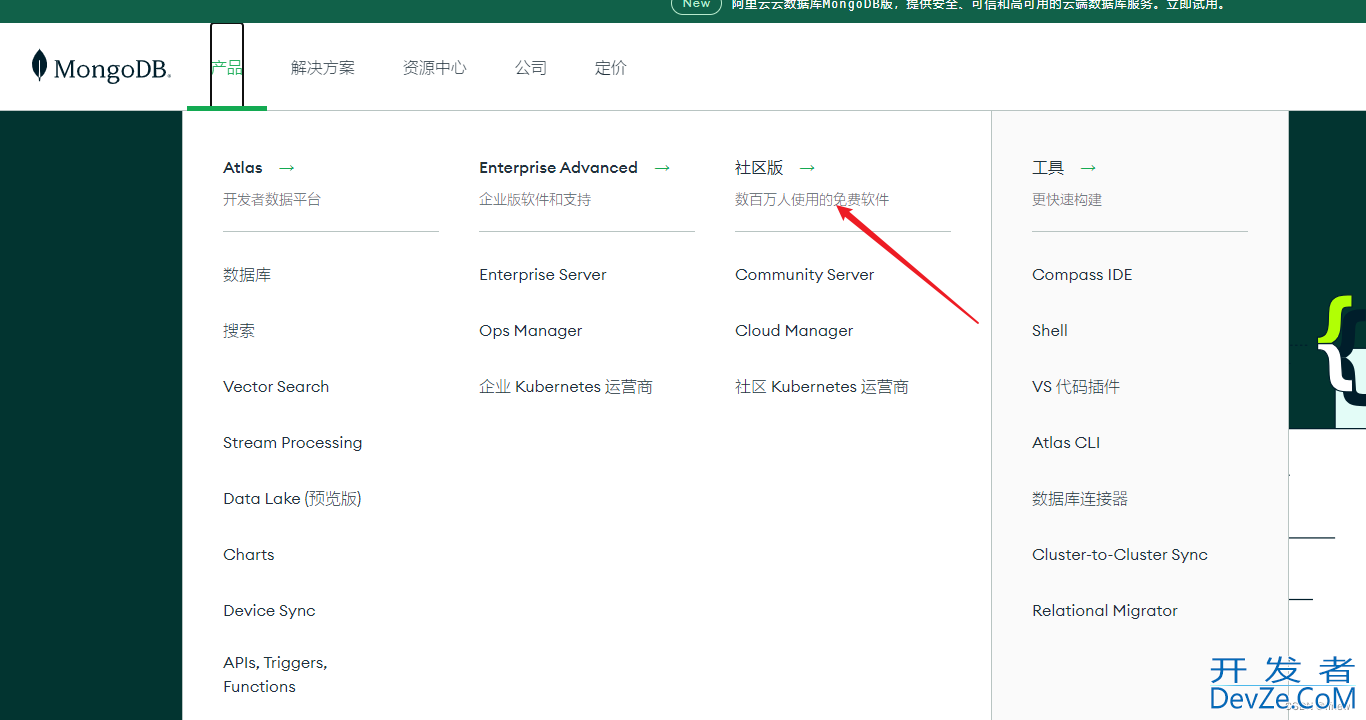The height and width of the screenshot is (720, 1366).
Task: Open Cloud Manager
Action: point(794,331)
